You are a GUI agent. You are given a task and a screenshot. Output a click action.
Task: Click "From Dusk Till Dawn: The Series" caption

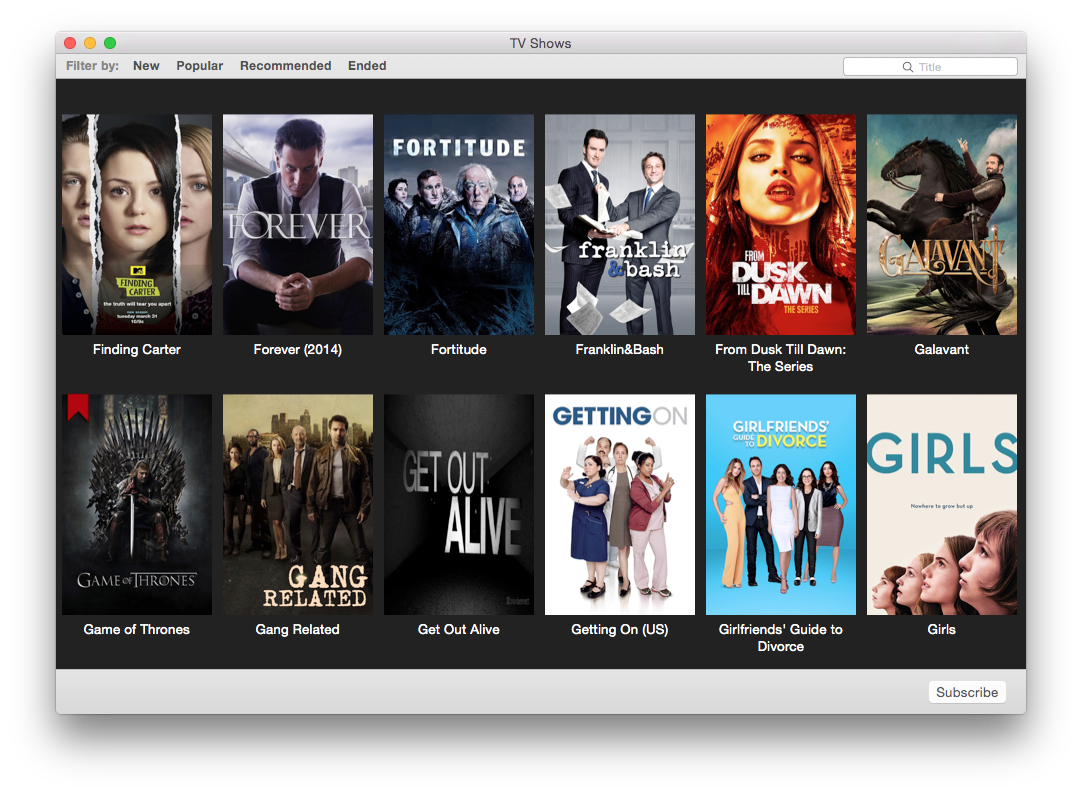pyautogui.click(x=780, y=358)
